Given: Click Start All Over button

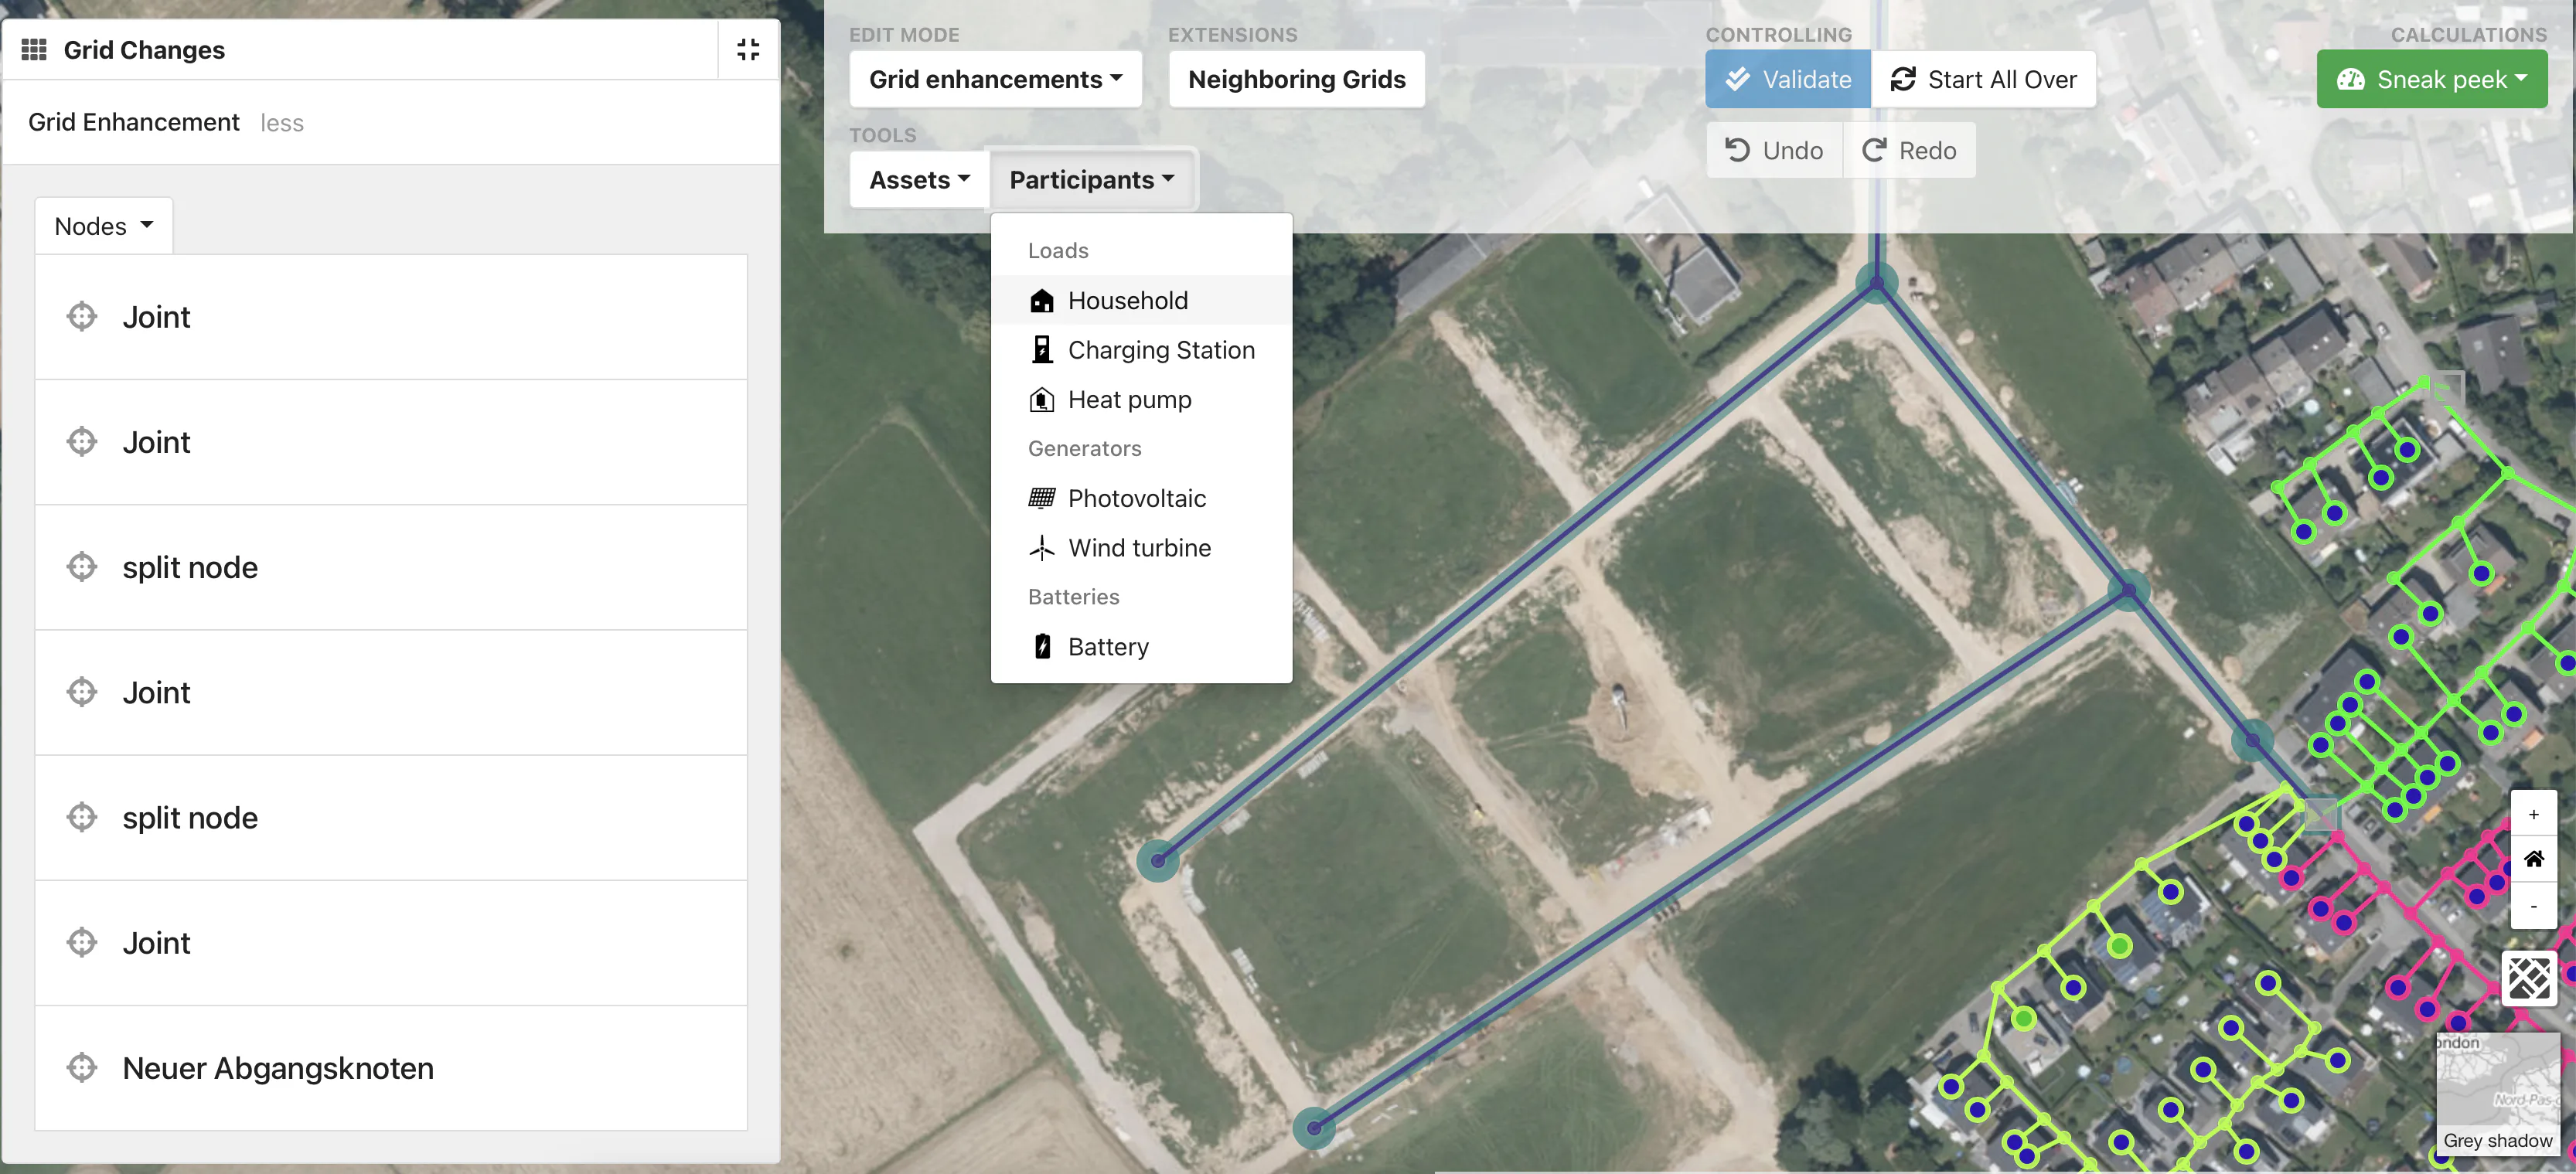Looking at the screenshot, I should coord(1983,79).
